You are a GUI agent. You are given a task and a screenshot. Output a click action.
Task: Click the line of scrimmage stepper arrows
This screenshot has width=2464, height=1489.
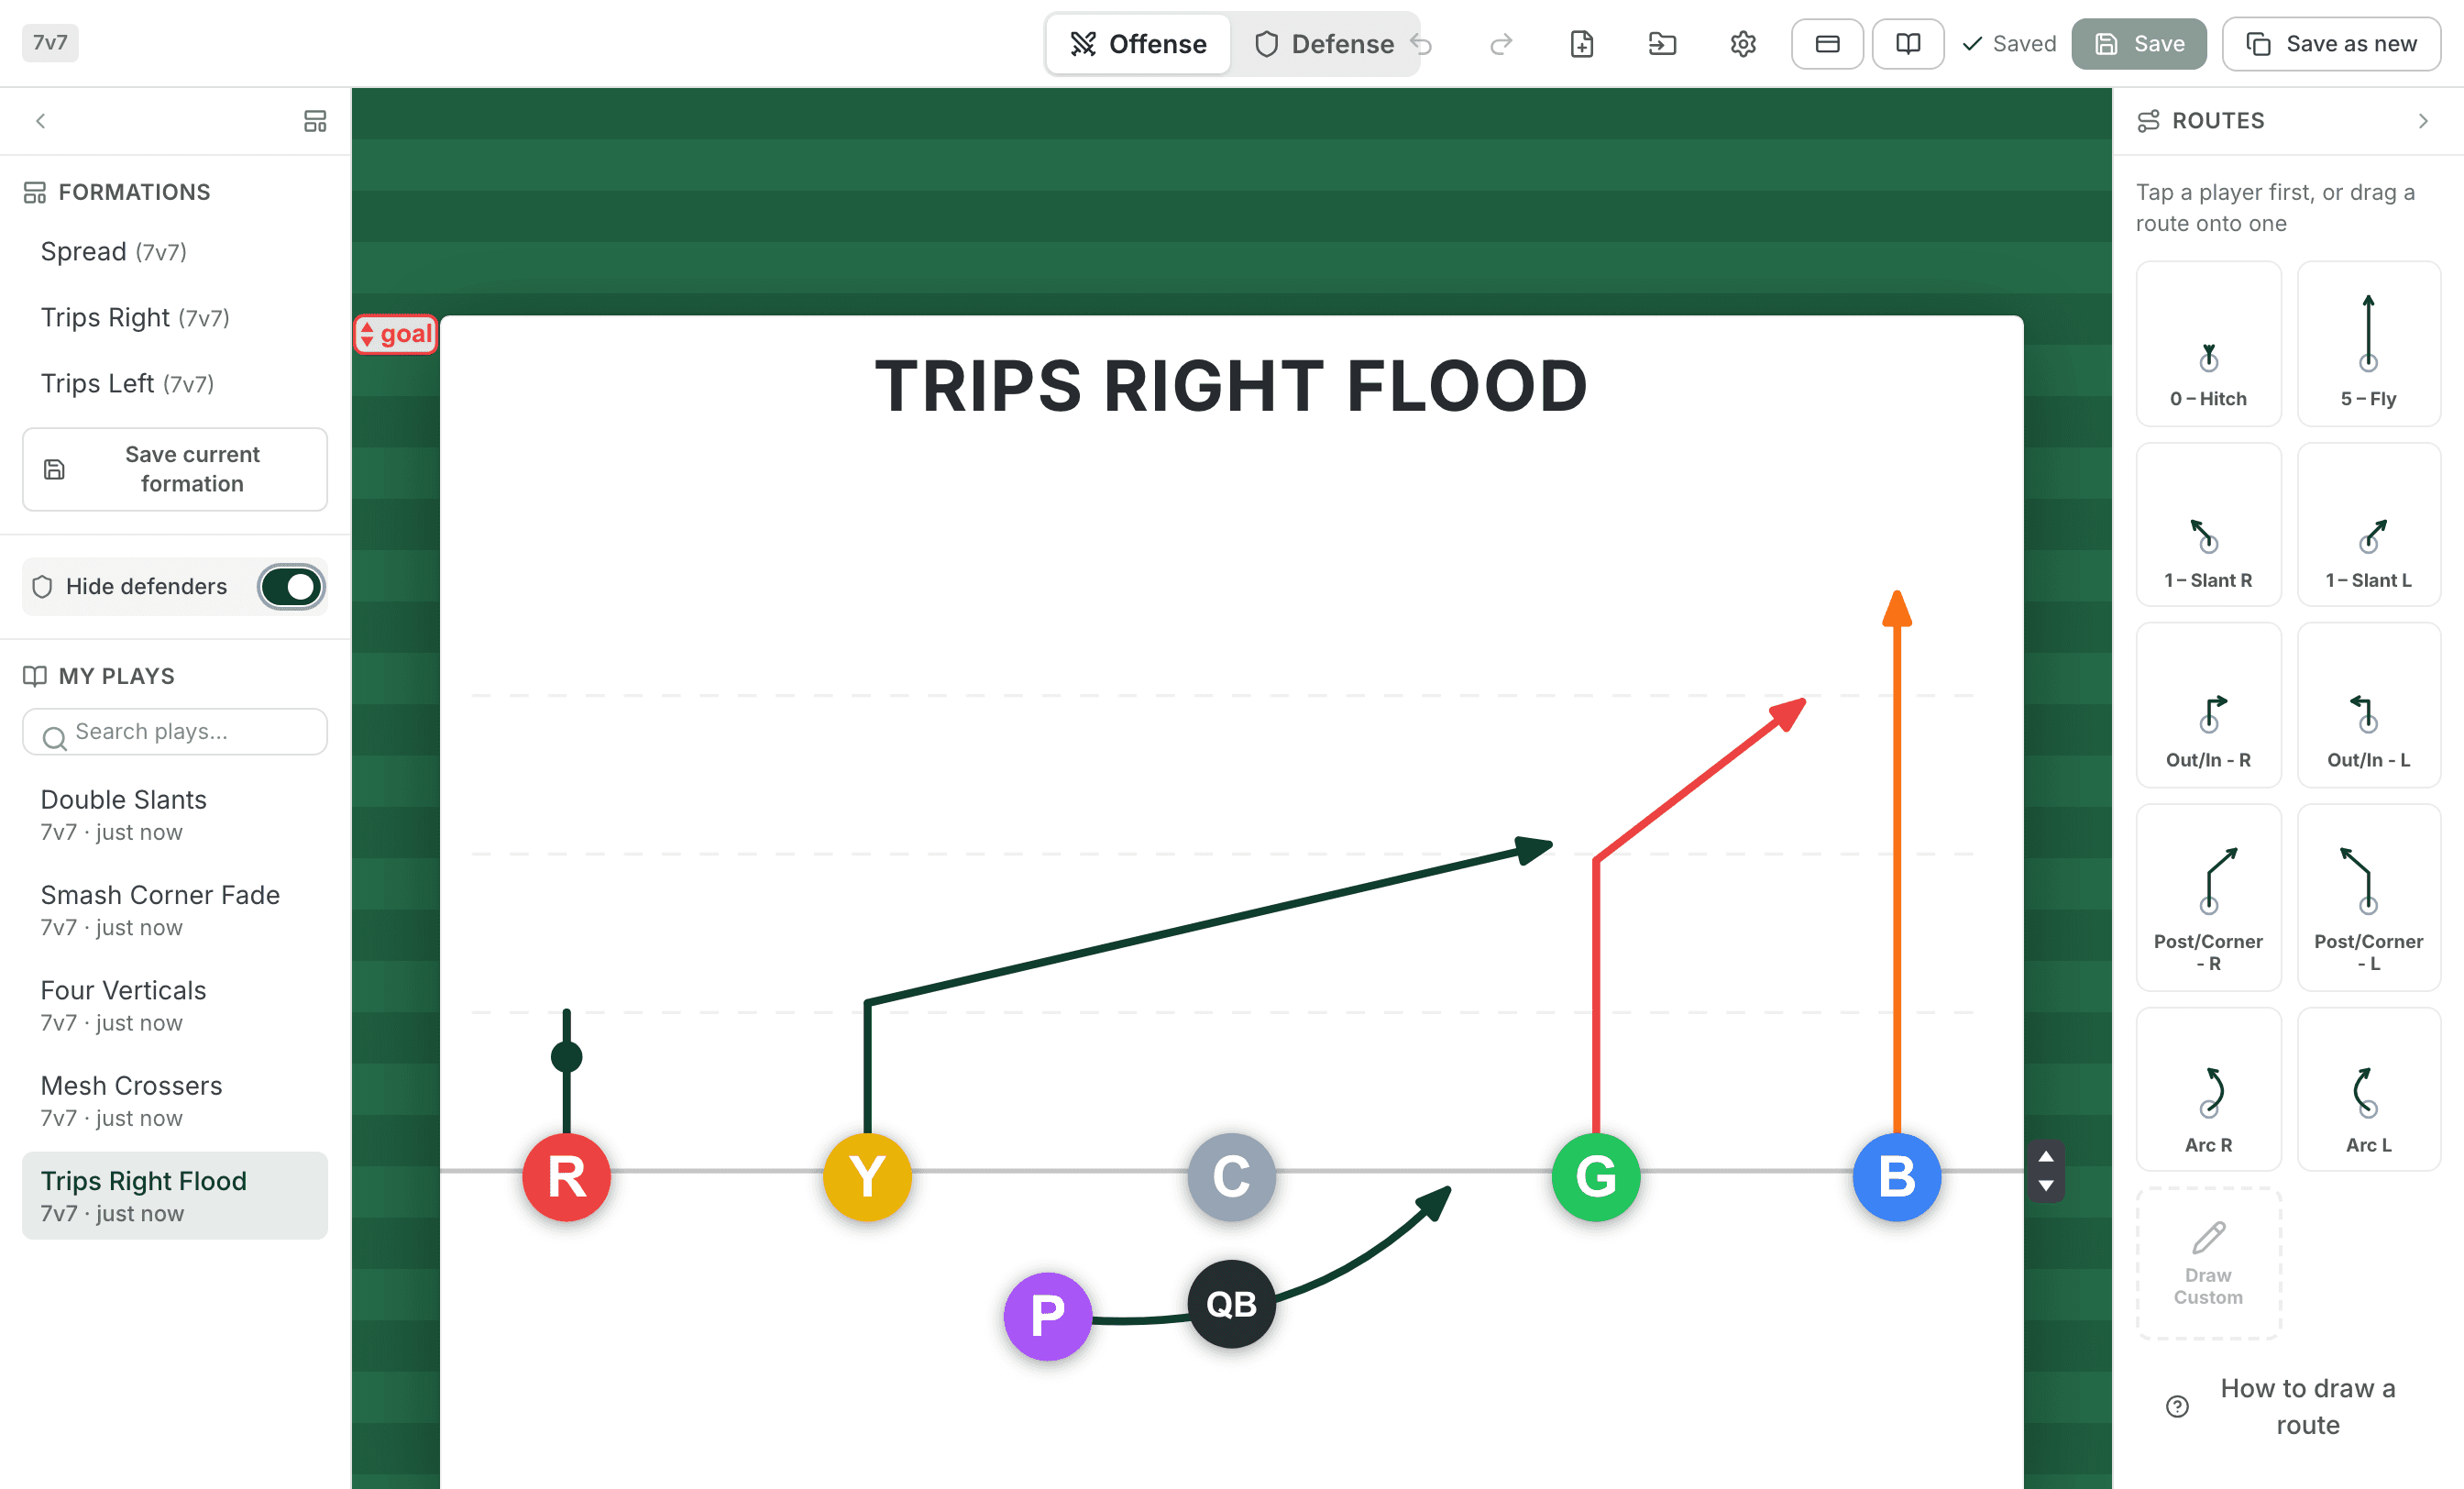pyautogui.click(x=2046, y=1171)
